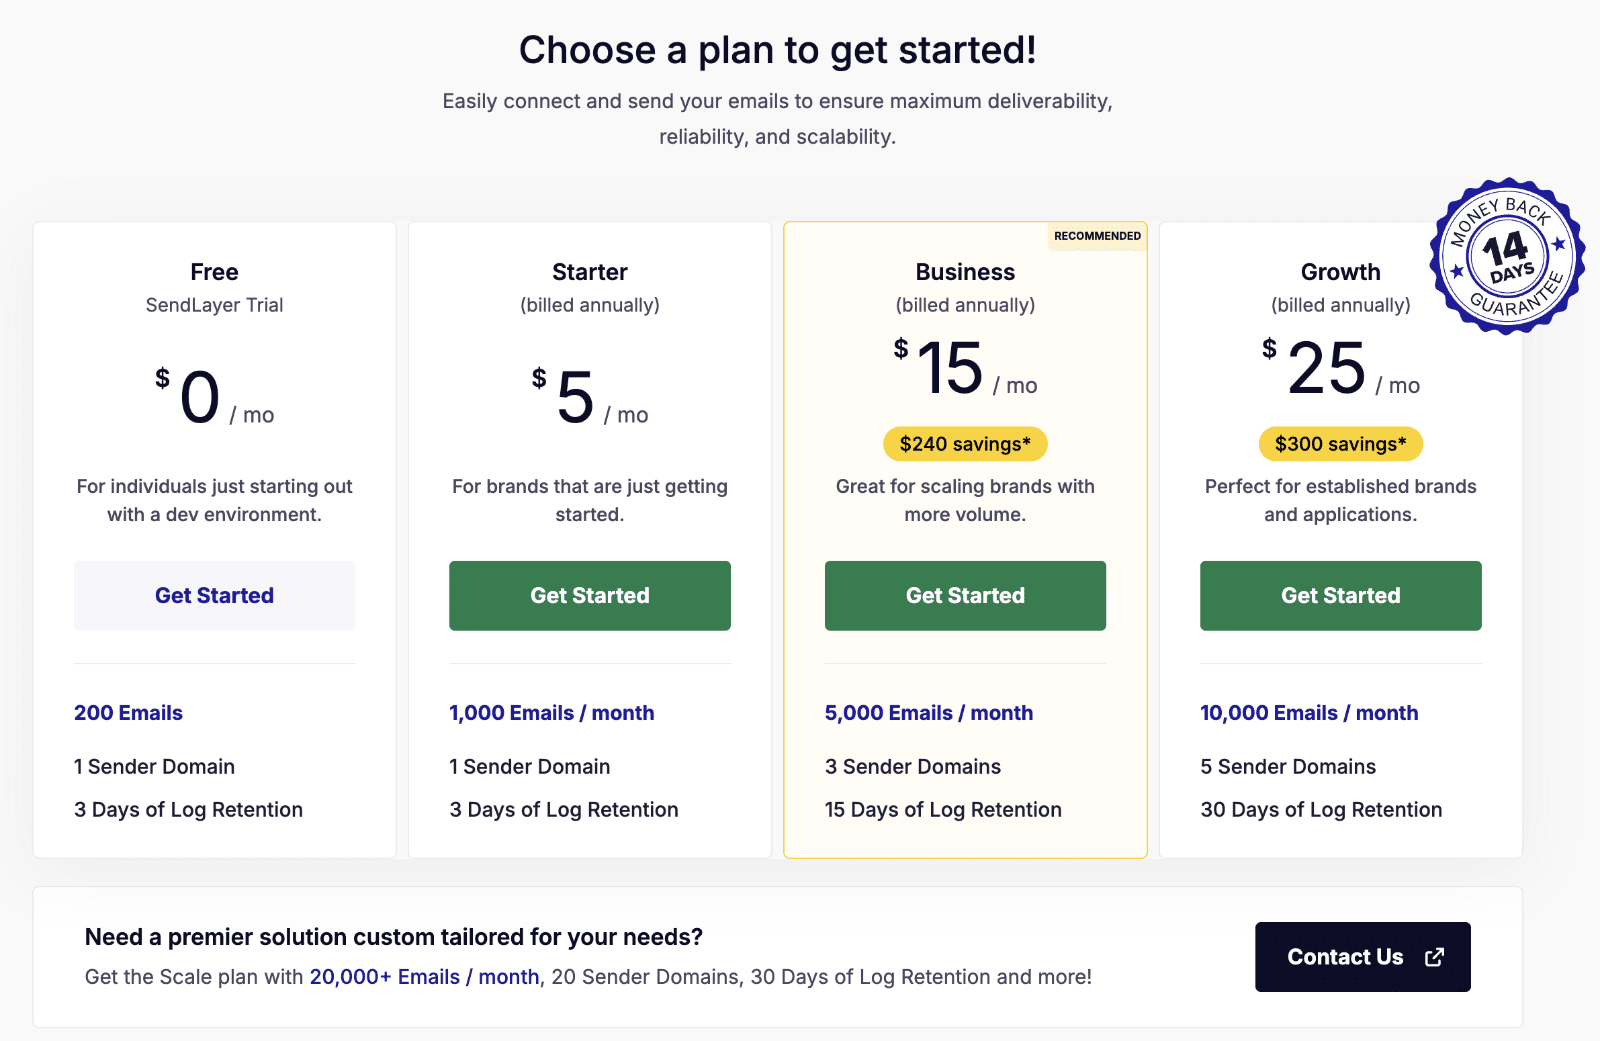This screenshot has width=1600, height=1041.
Task: Open the Contact Us button
Action: coord(1345,957)
